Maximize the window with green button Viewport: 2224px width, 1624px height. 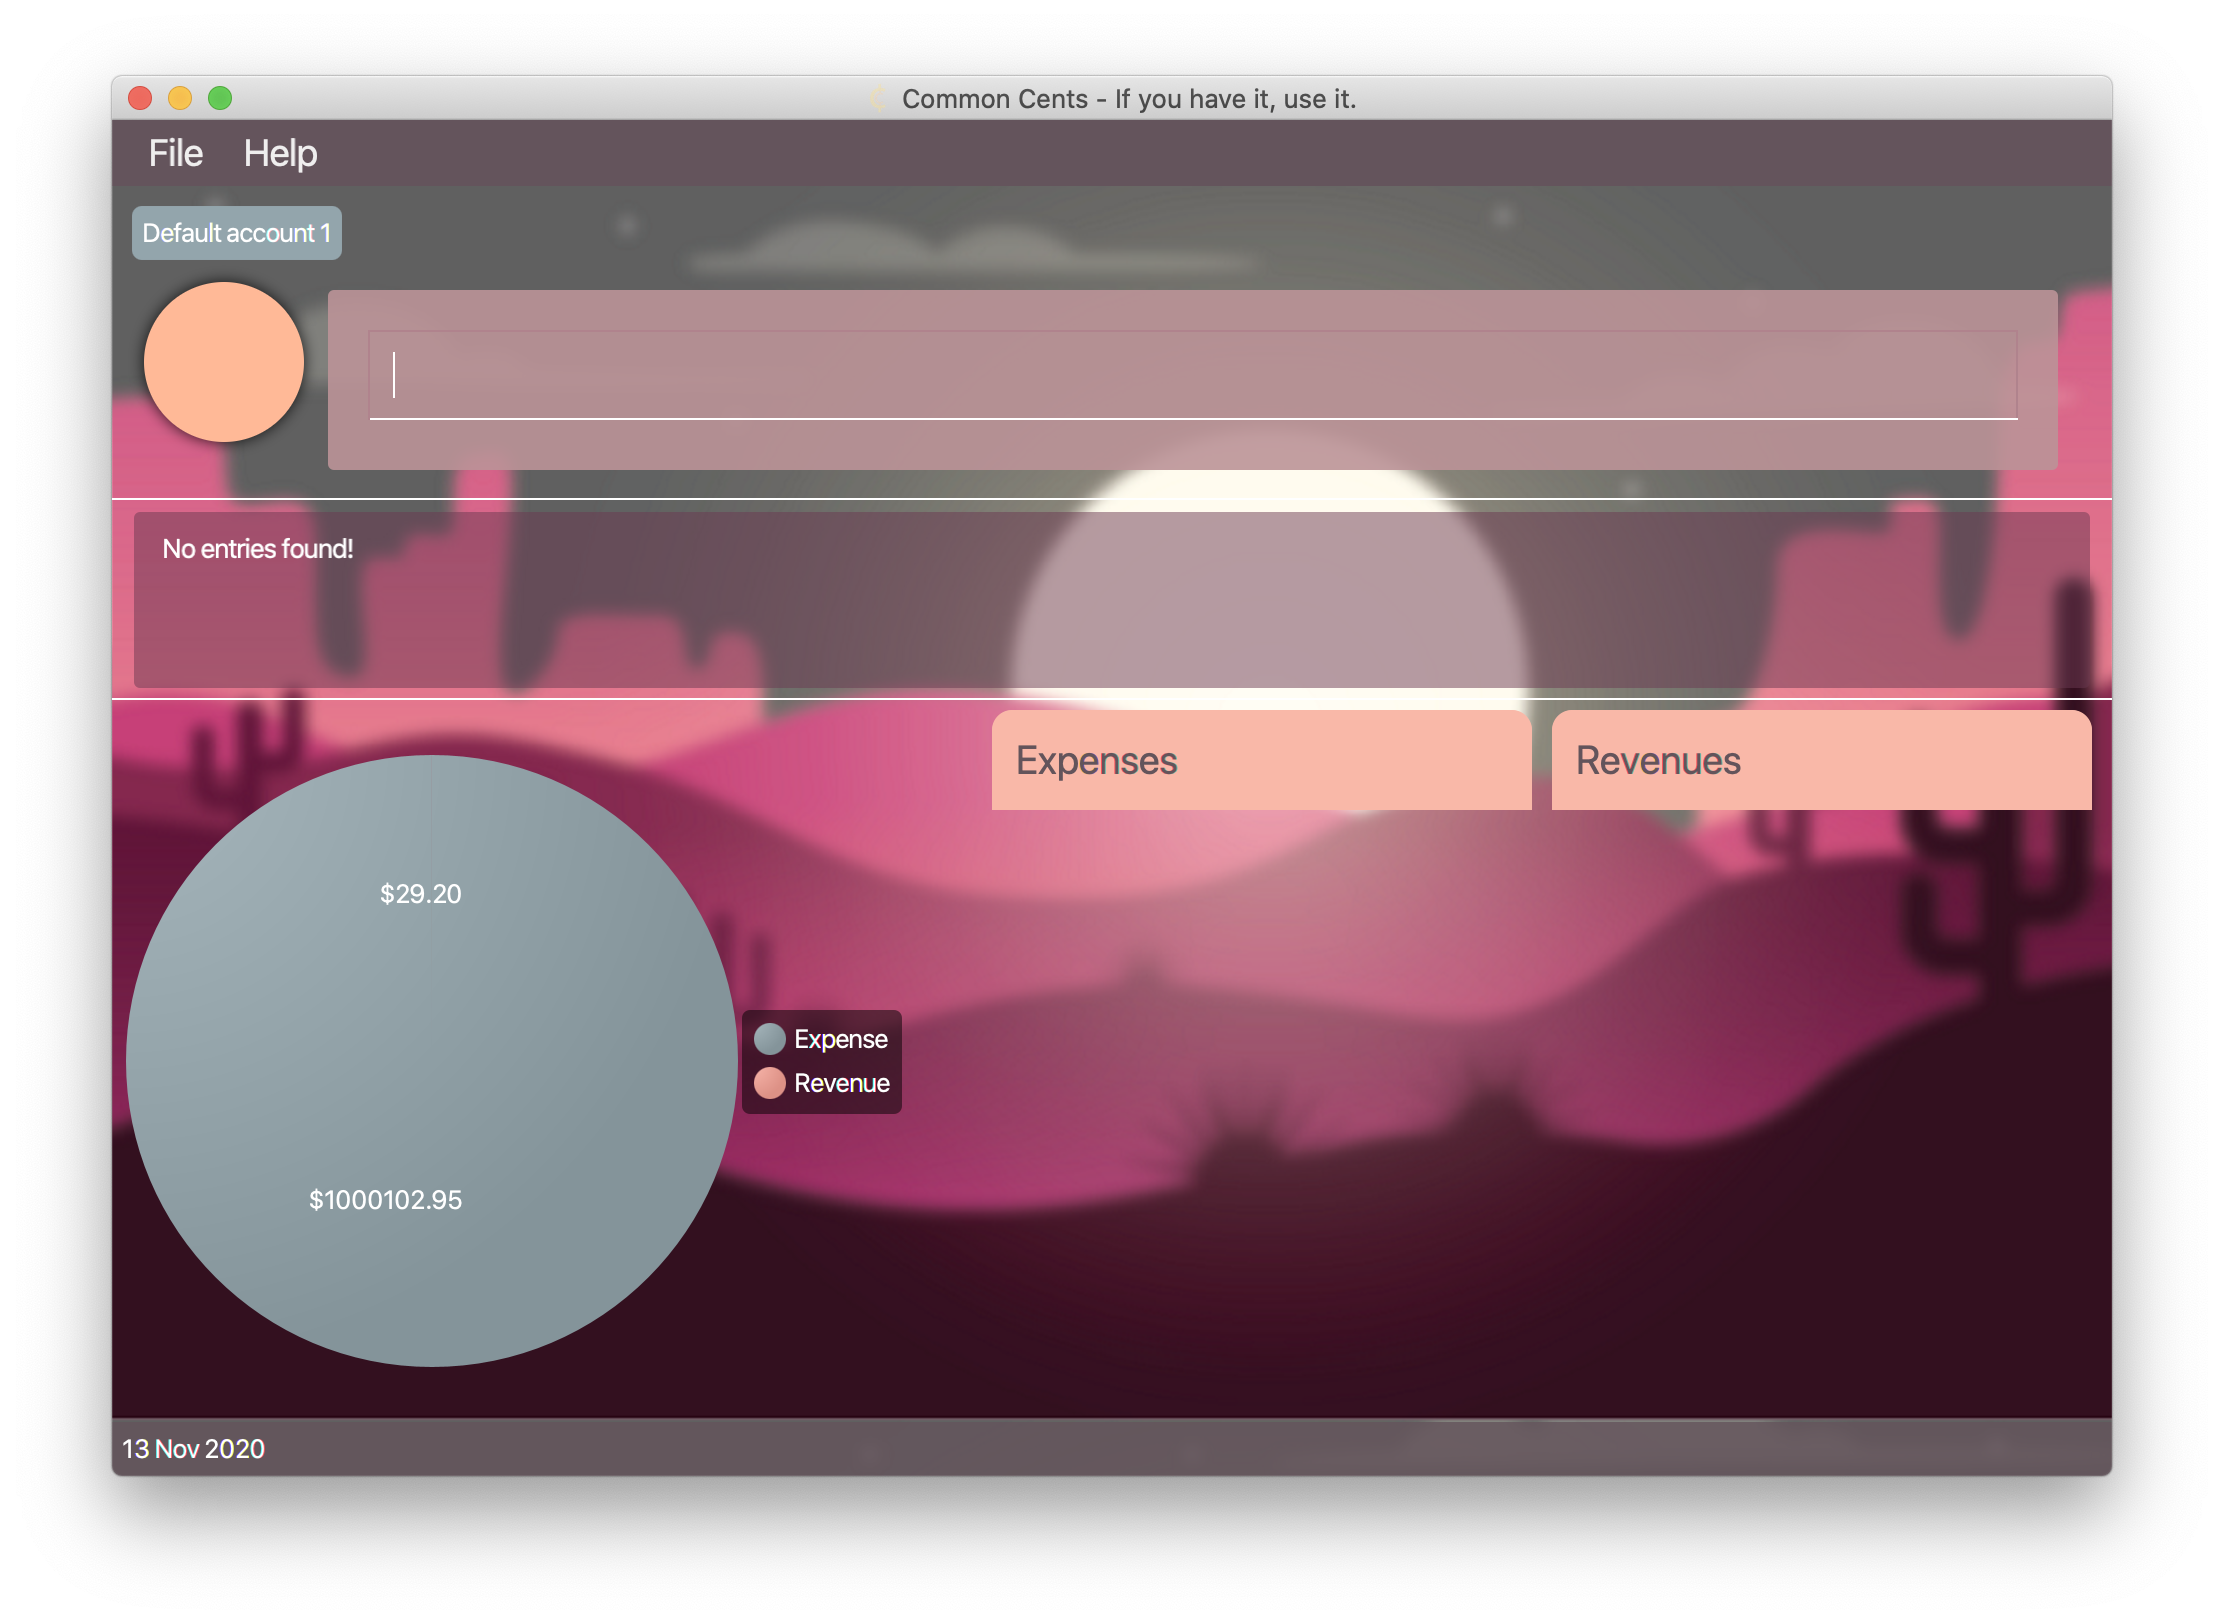point(220,98)
